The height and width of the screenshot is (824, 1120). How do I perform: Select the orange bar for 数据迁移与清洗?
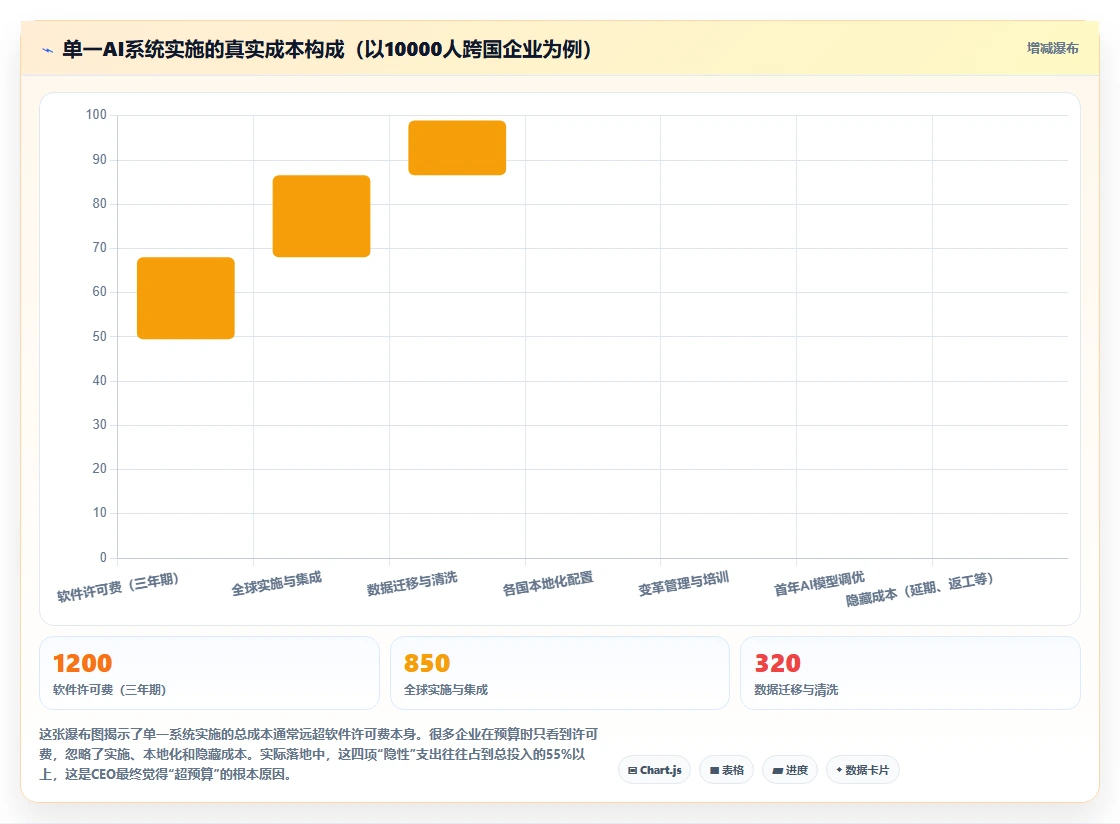click(x=457, y=148)
